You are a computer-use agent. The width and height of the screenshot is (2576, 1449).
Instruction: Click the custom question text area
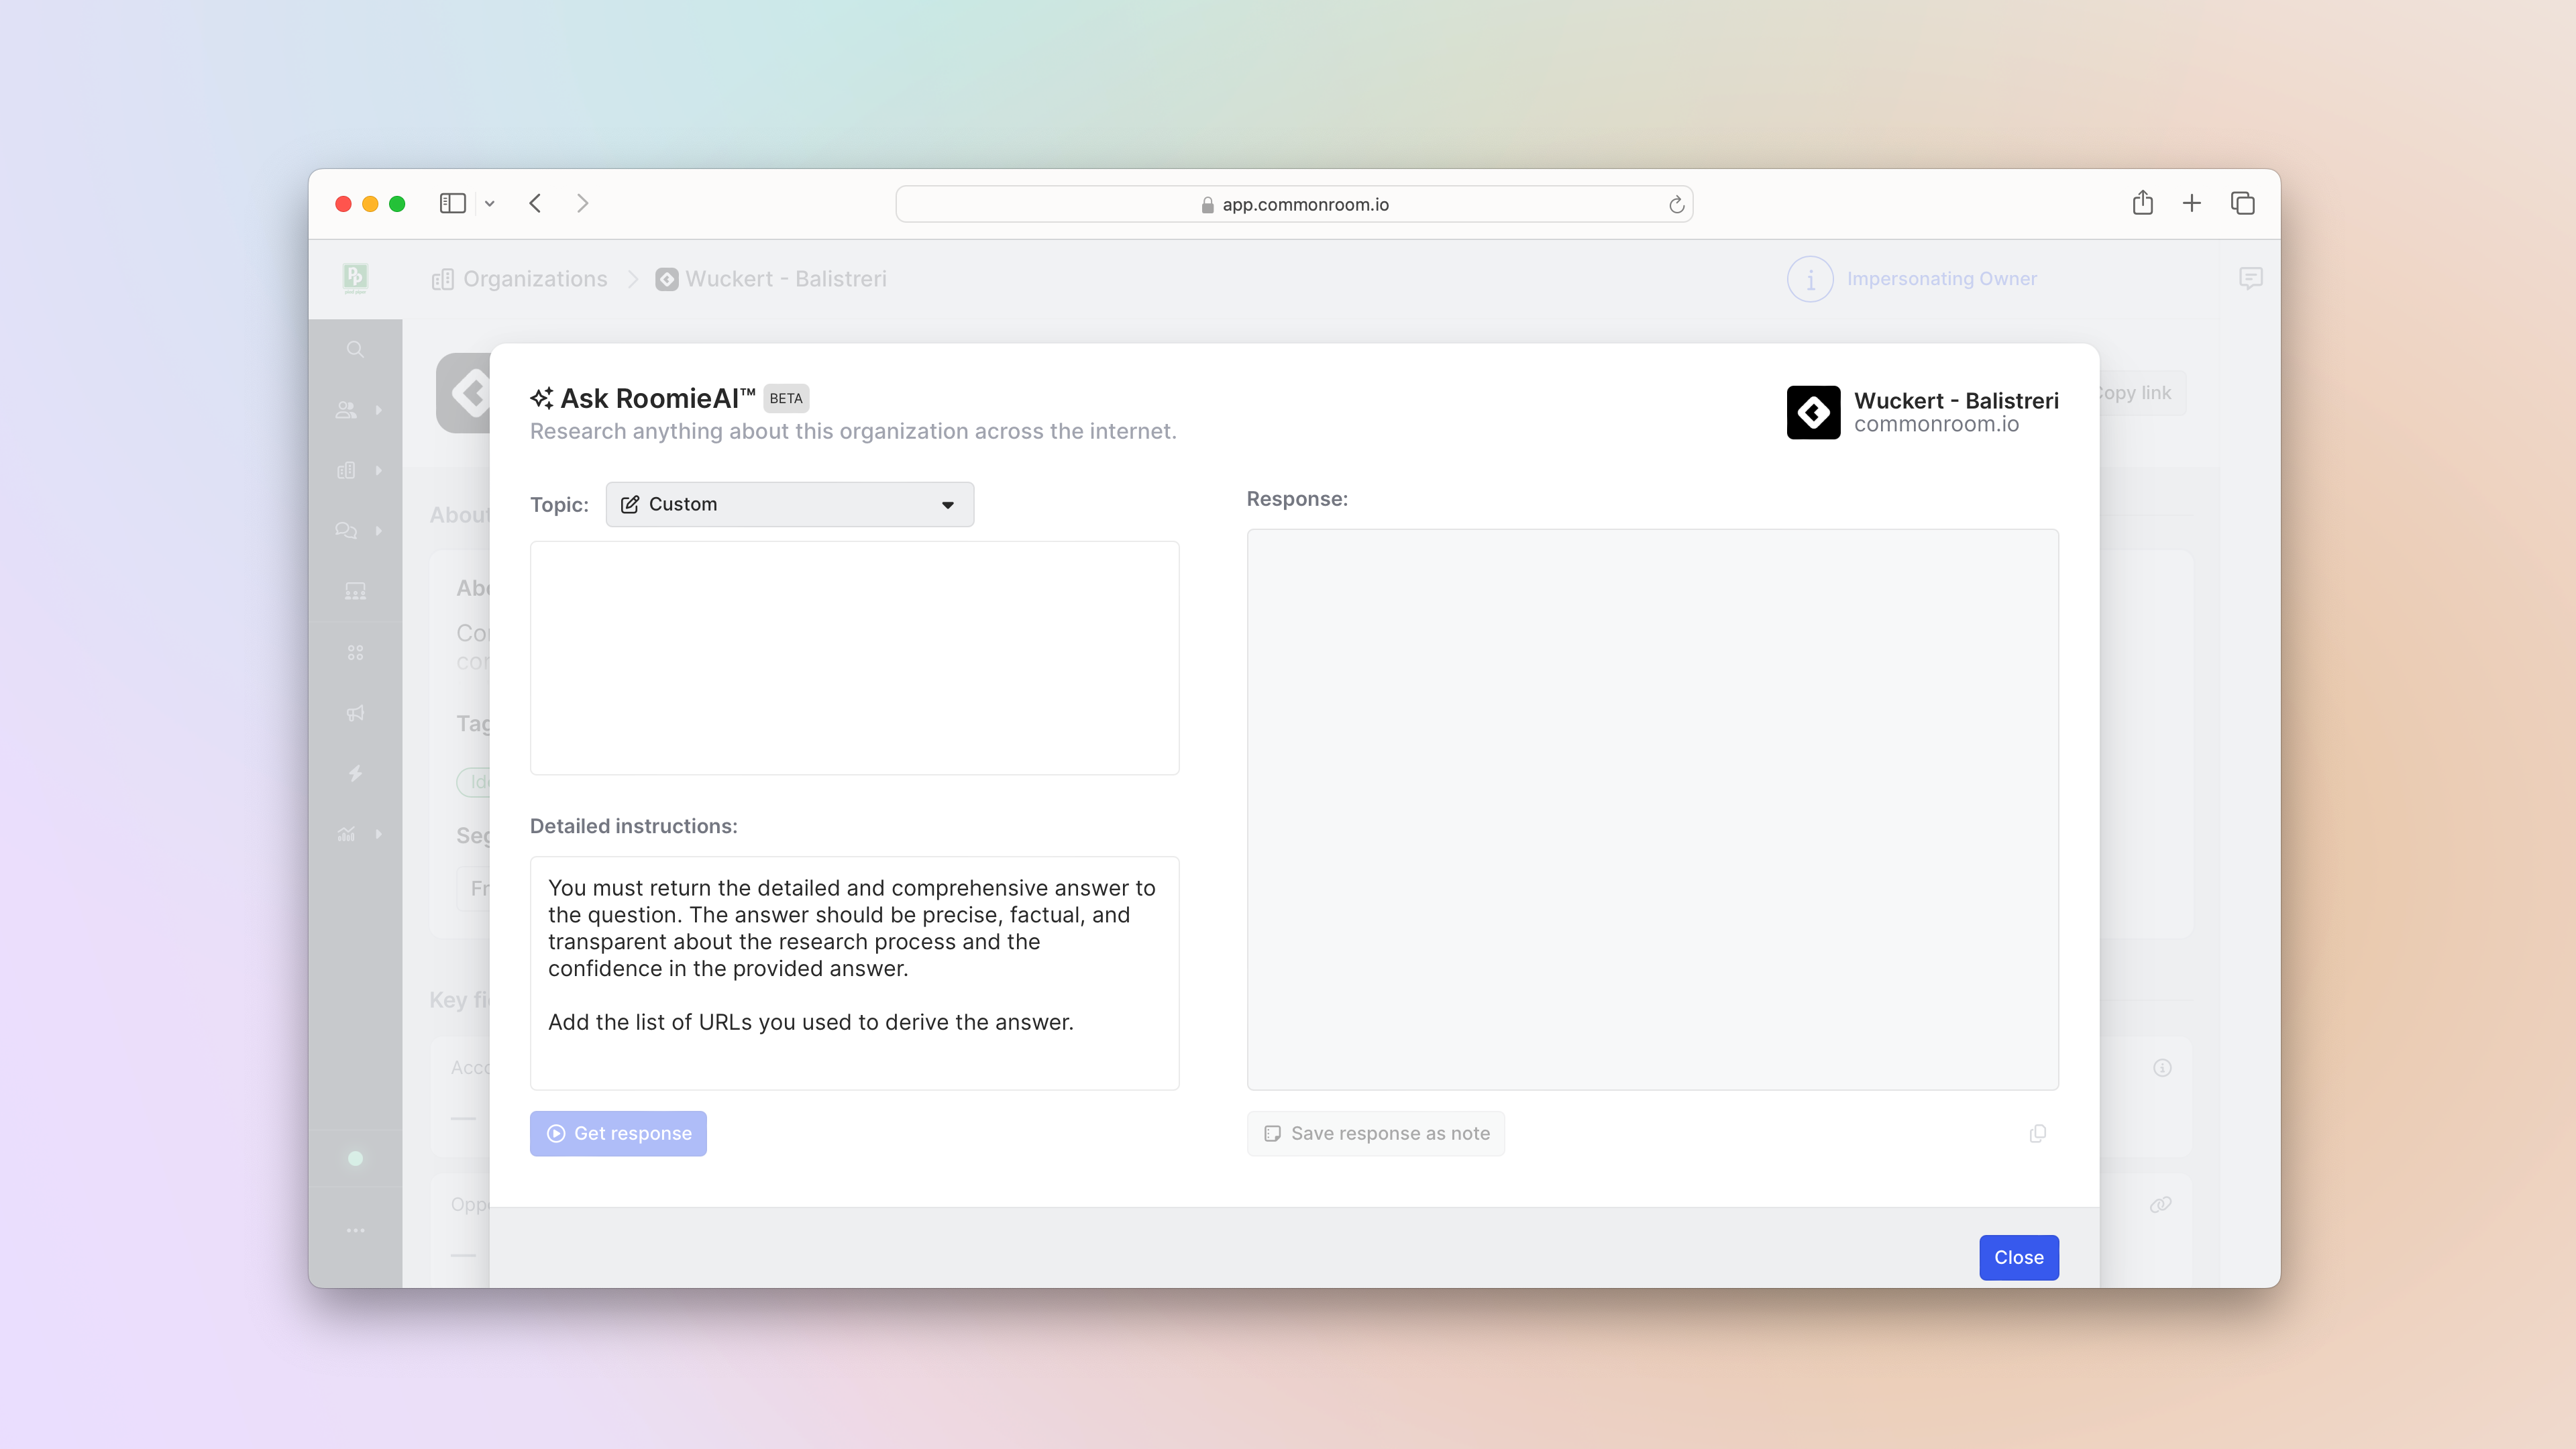tap(854, 657)
